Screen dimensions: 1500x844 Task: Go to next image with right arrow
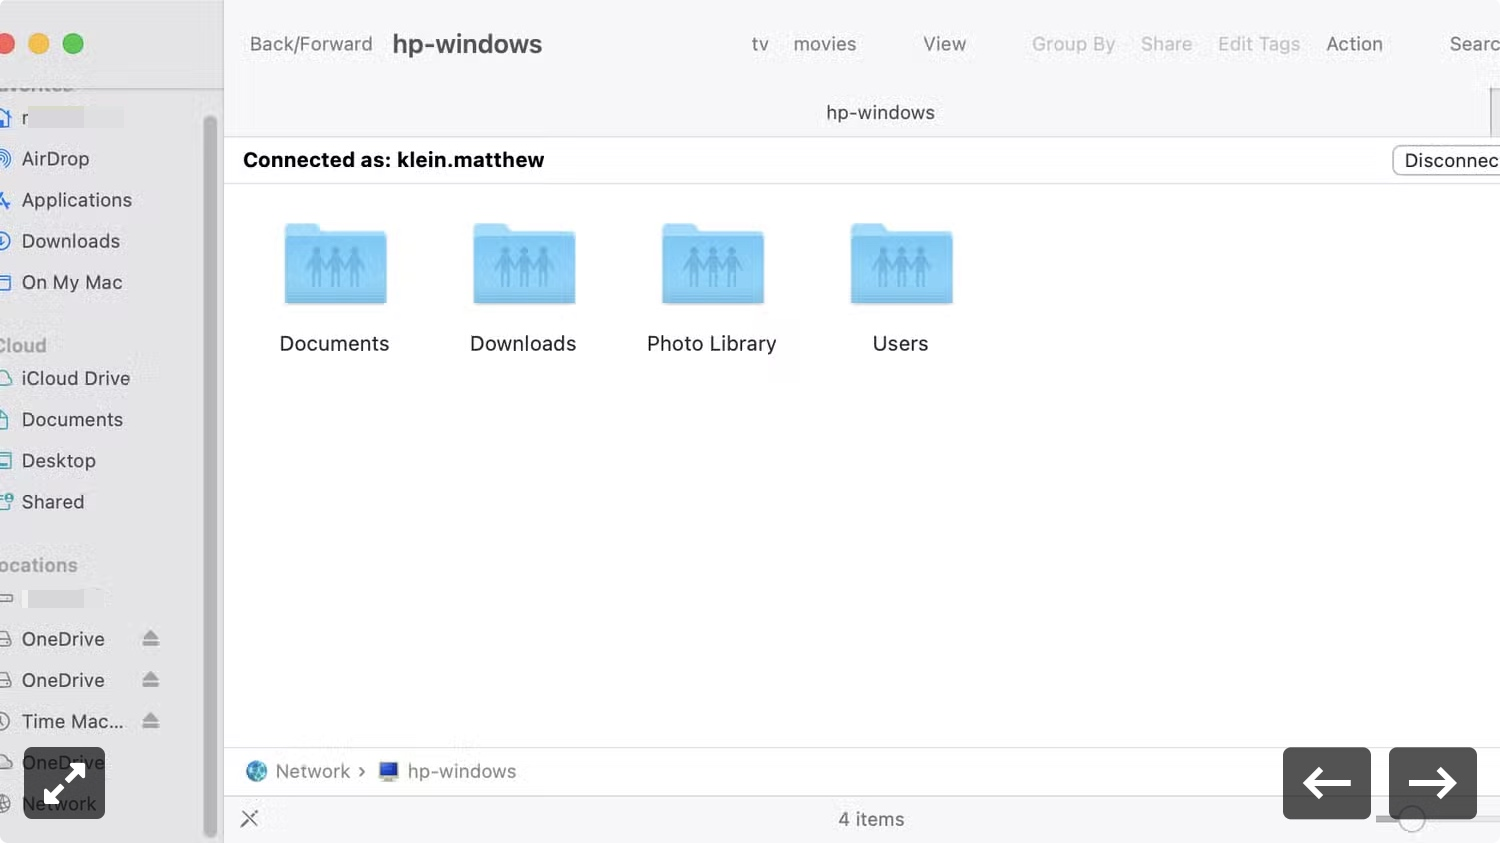(x=1433, y=783)
